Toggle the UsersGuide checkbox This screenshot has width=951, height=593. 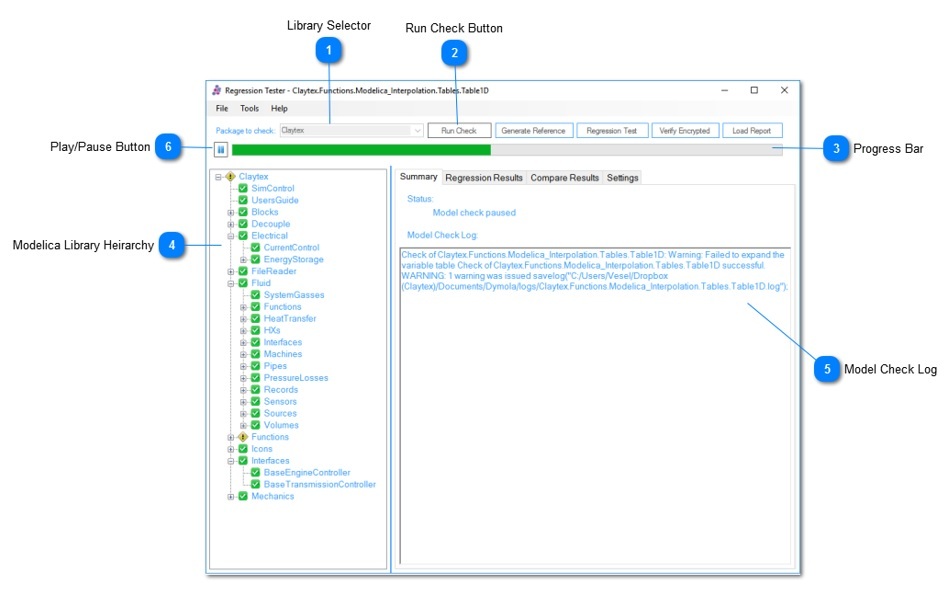243,200
